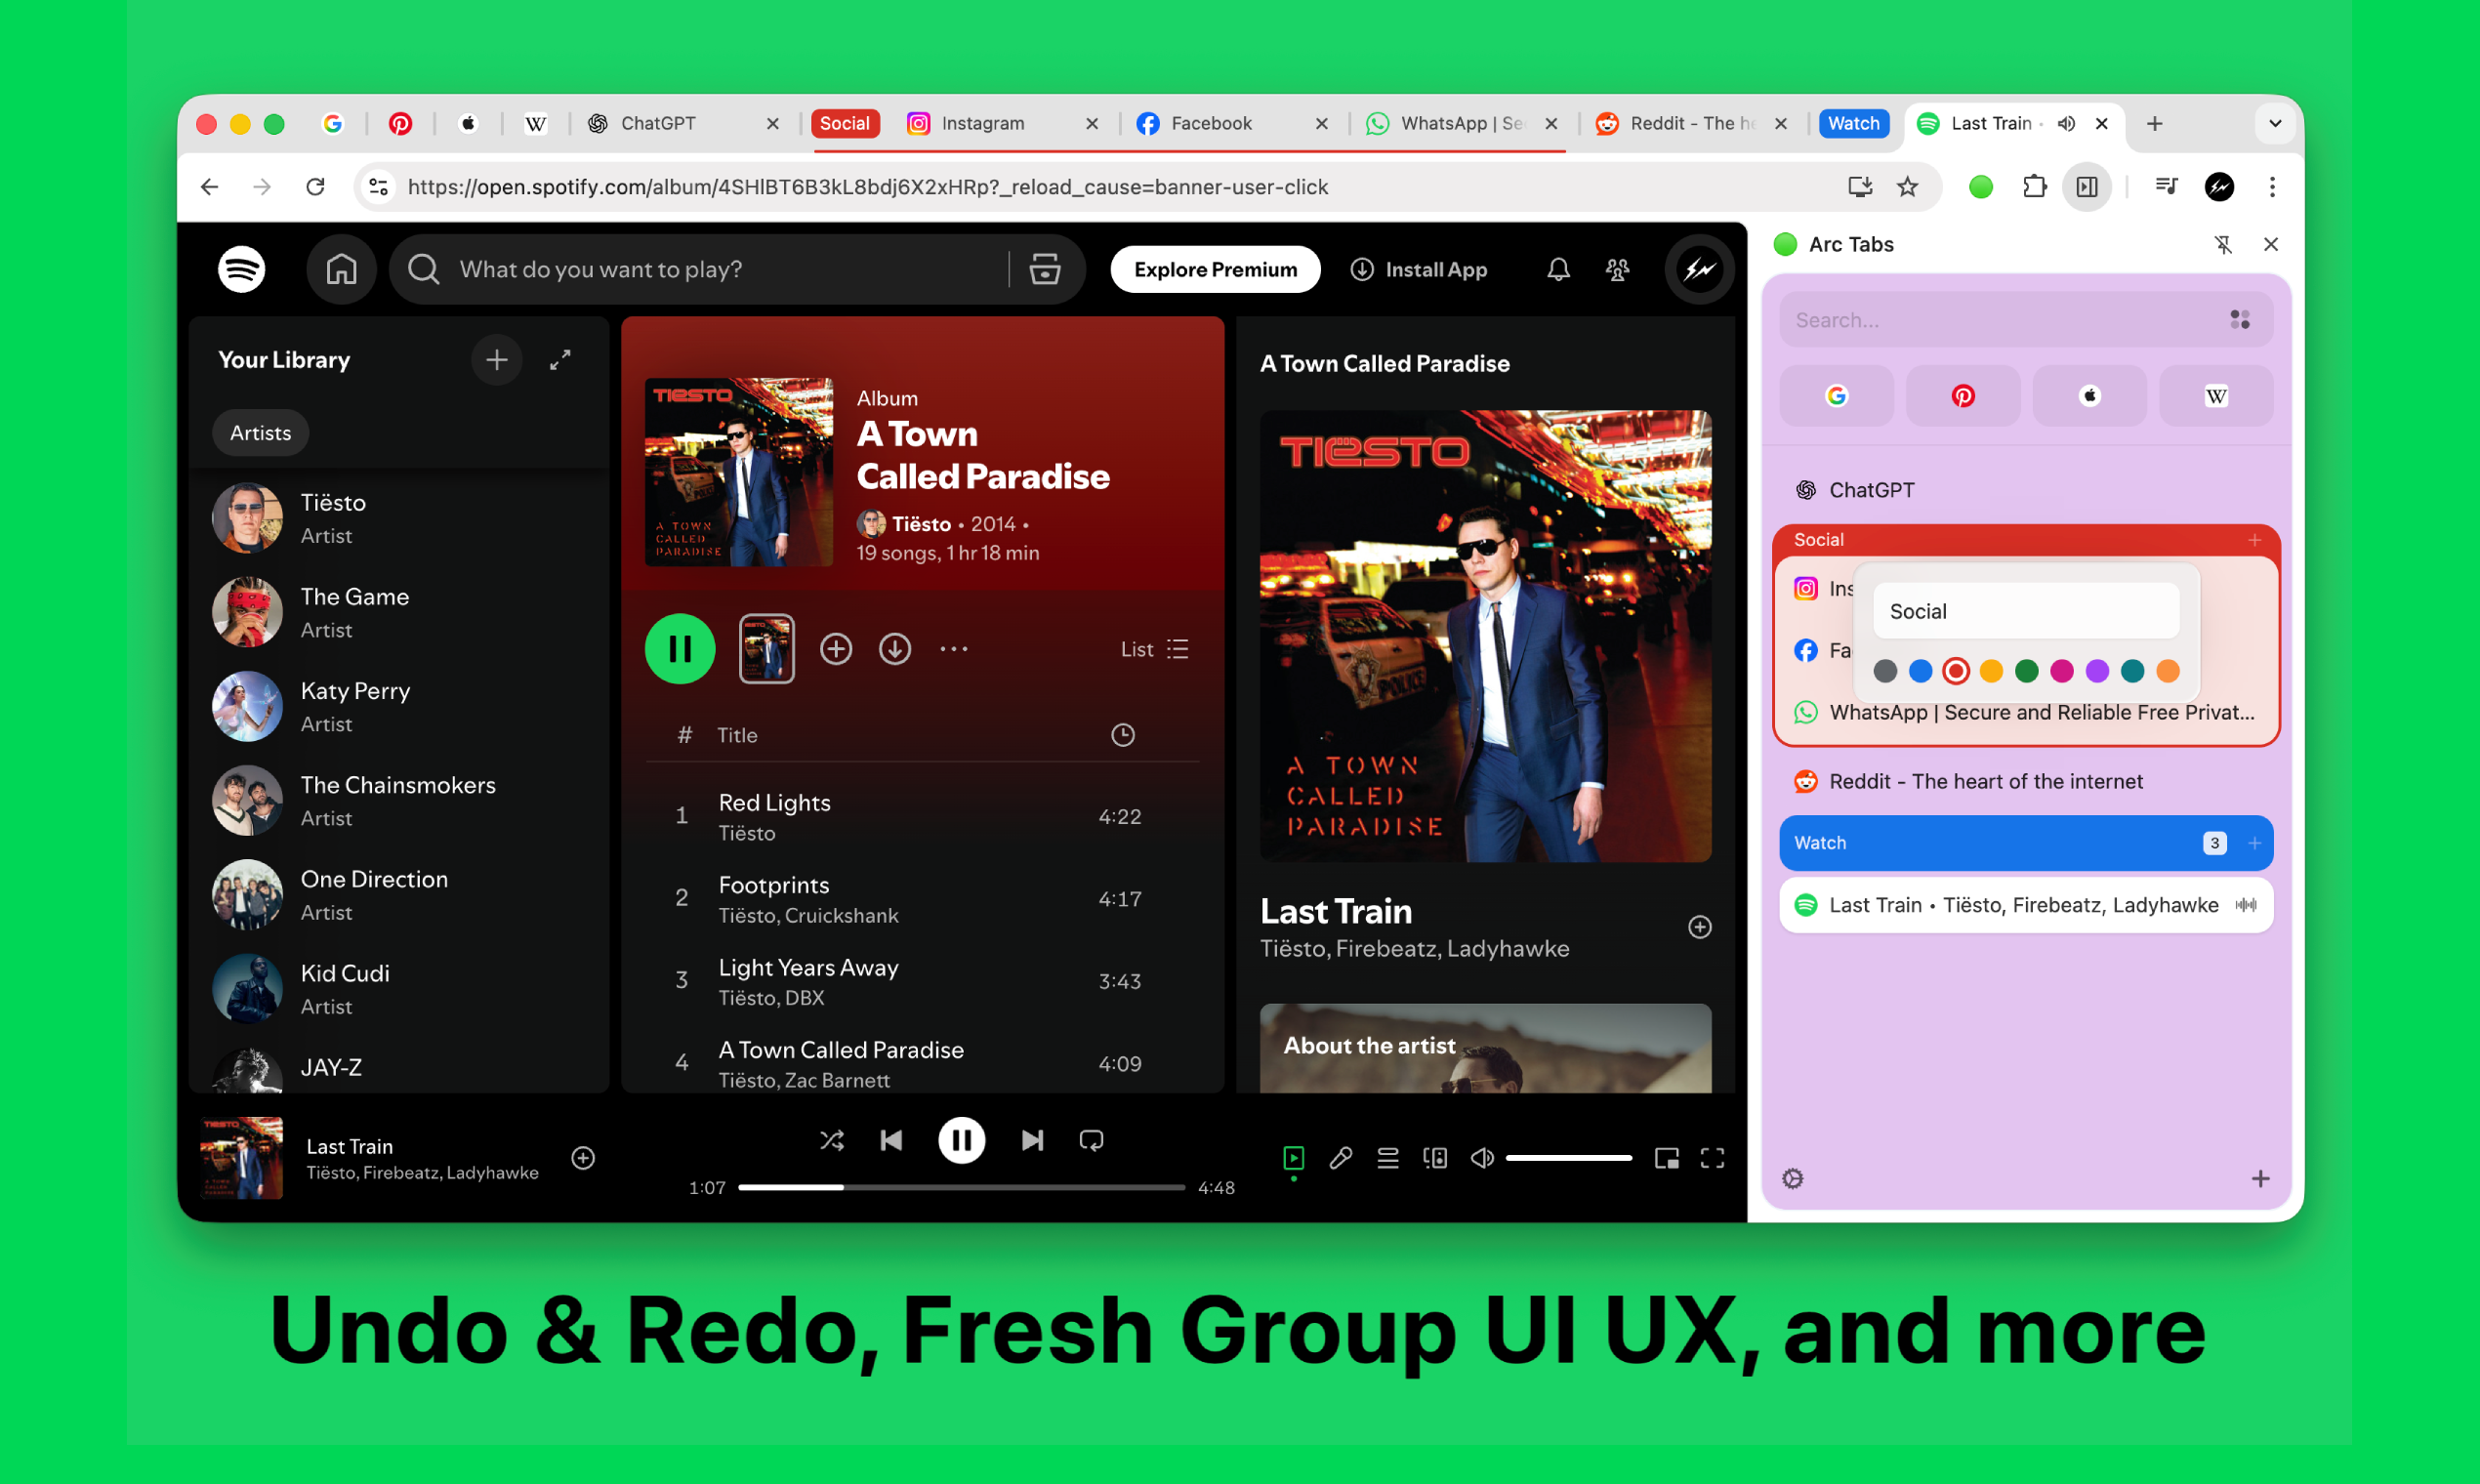Open the album options menu with three dots

954,649
